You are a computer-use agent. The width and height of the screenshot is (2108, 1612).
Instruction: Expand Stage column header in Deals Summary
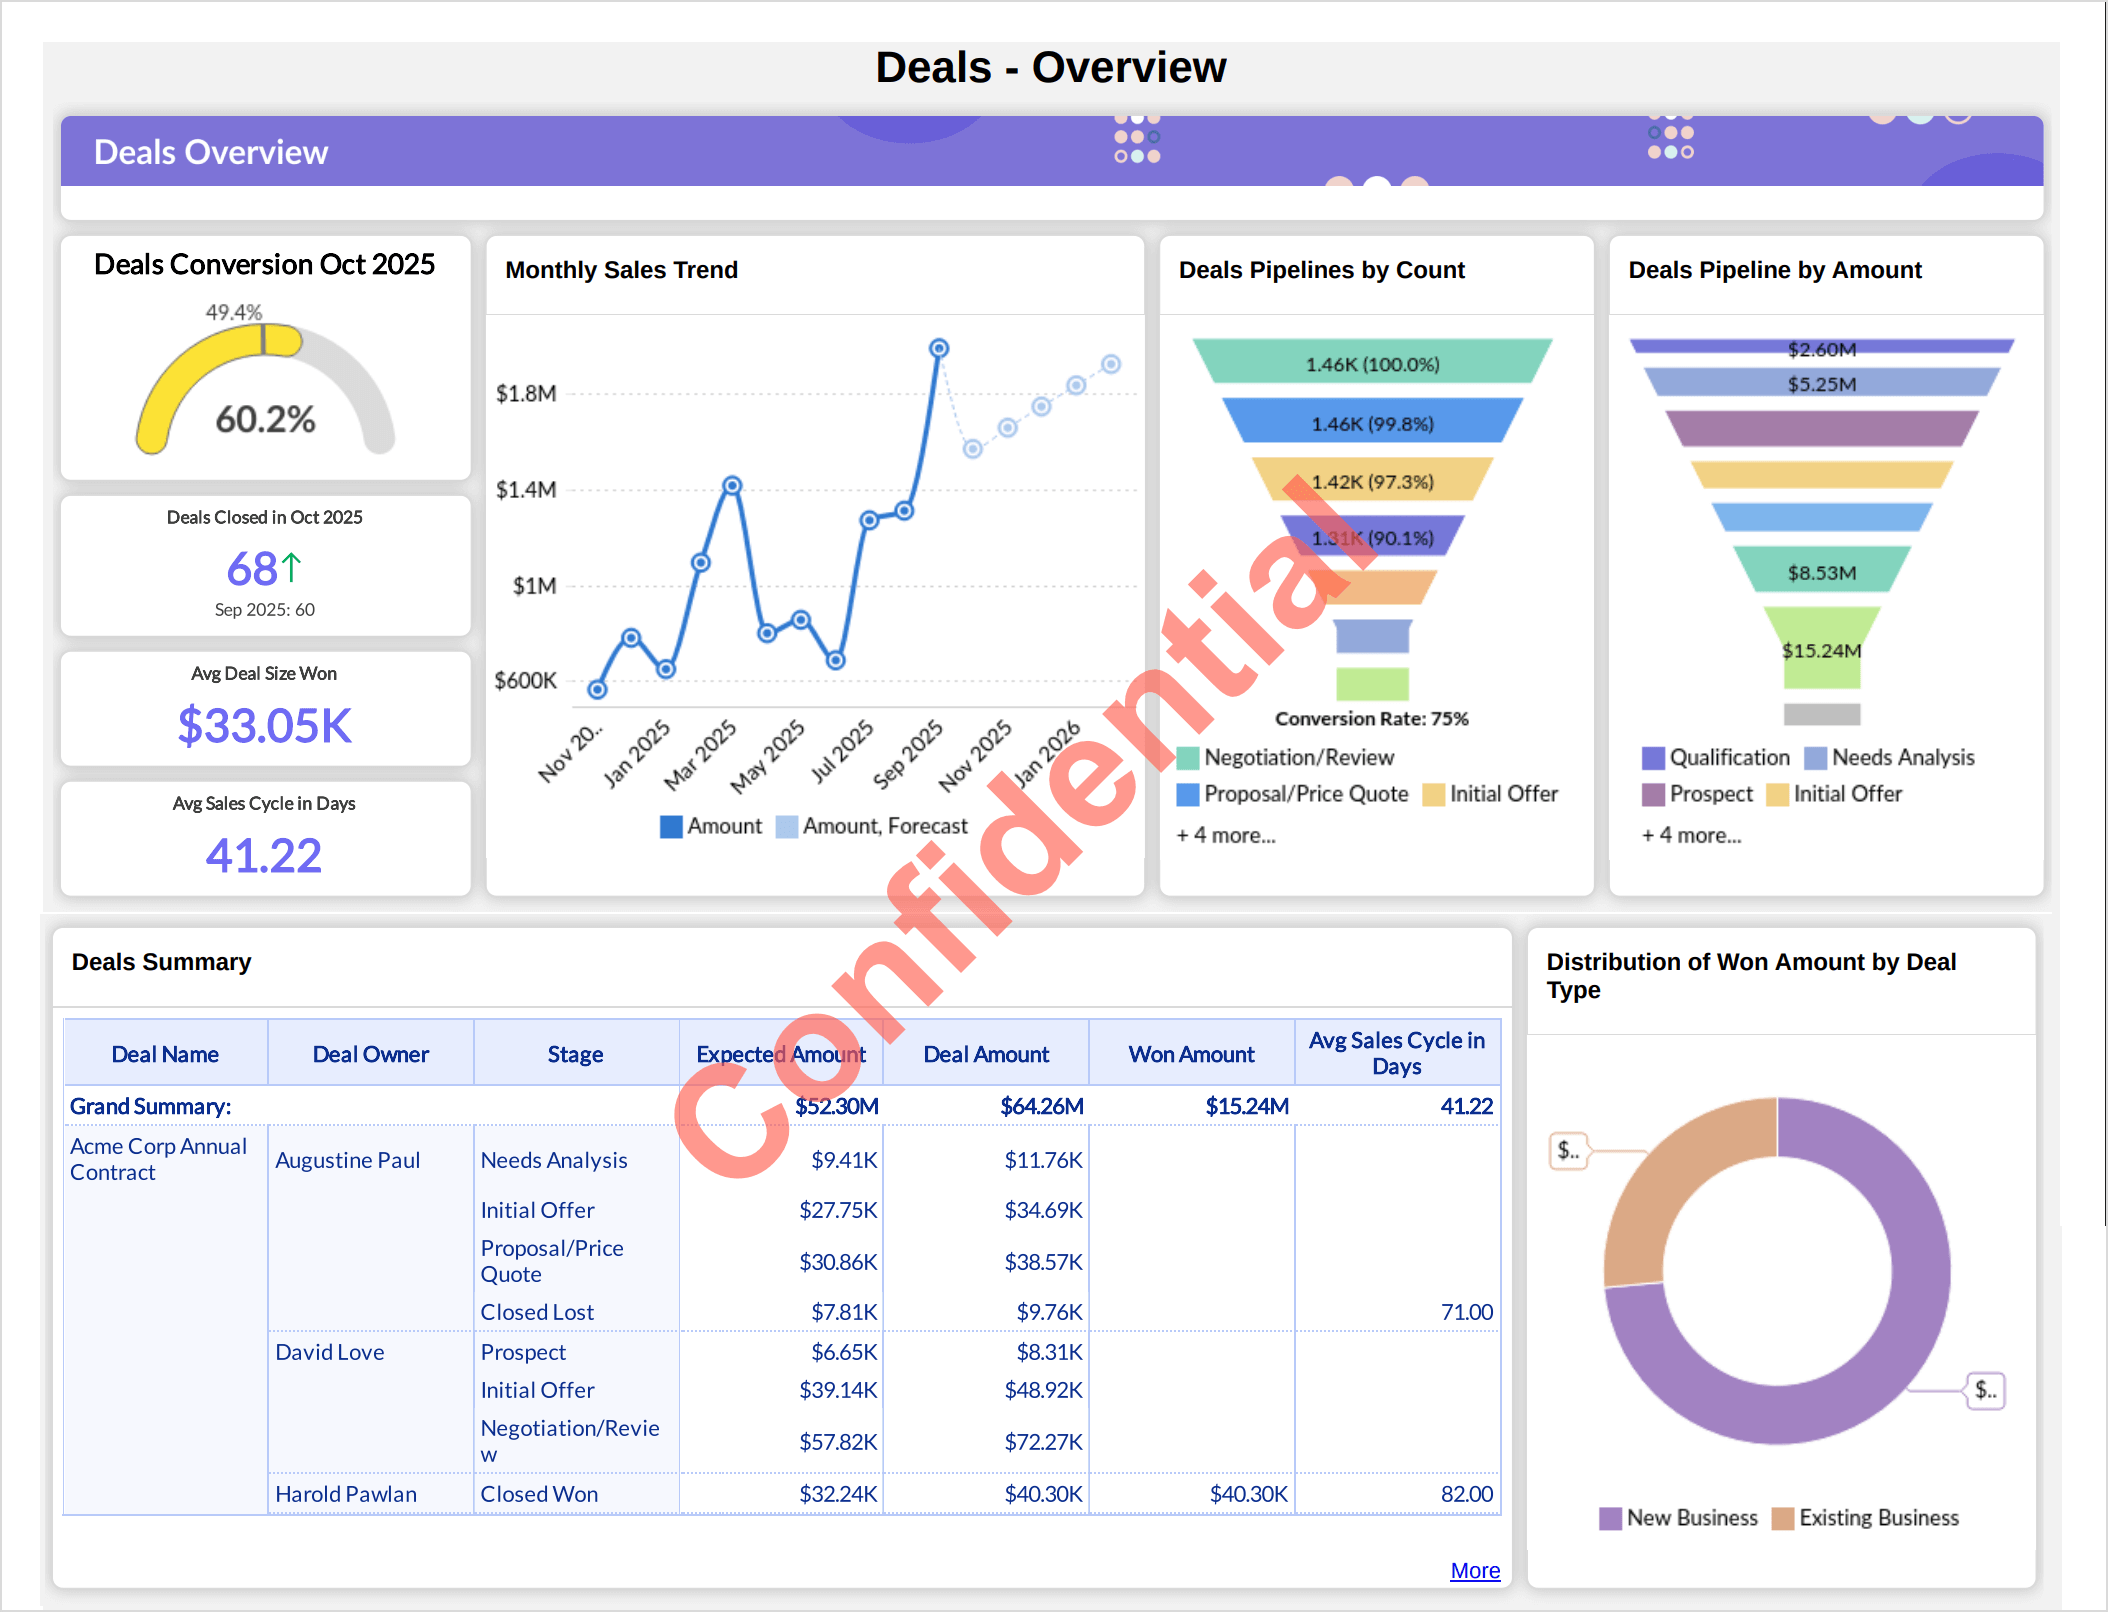point(575,1054)
